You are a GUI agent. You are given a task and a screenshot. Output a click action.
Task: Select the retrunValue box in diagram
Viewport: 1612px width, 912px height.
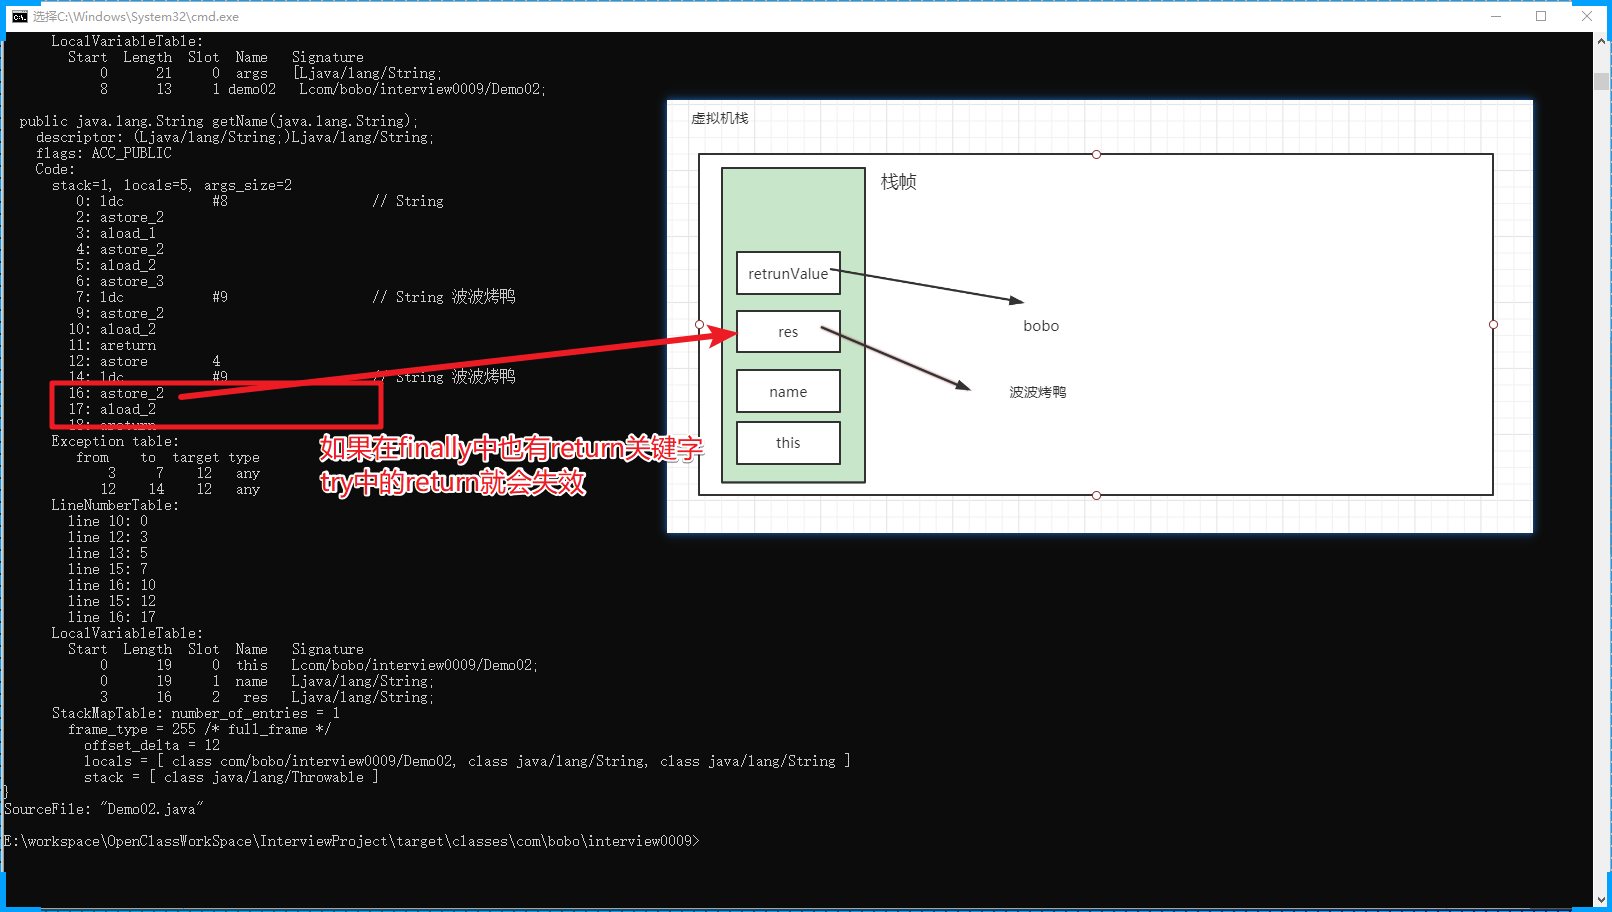coord(788,273)
